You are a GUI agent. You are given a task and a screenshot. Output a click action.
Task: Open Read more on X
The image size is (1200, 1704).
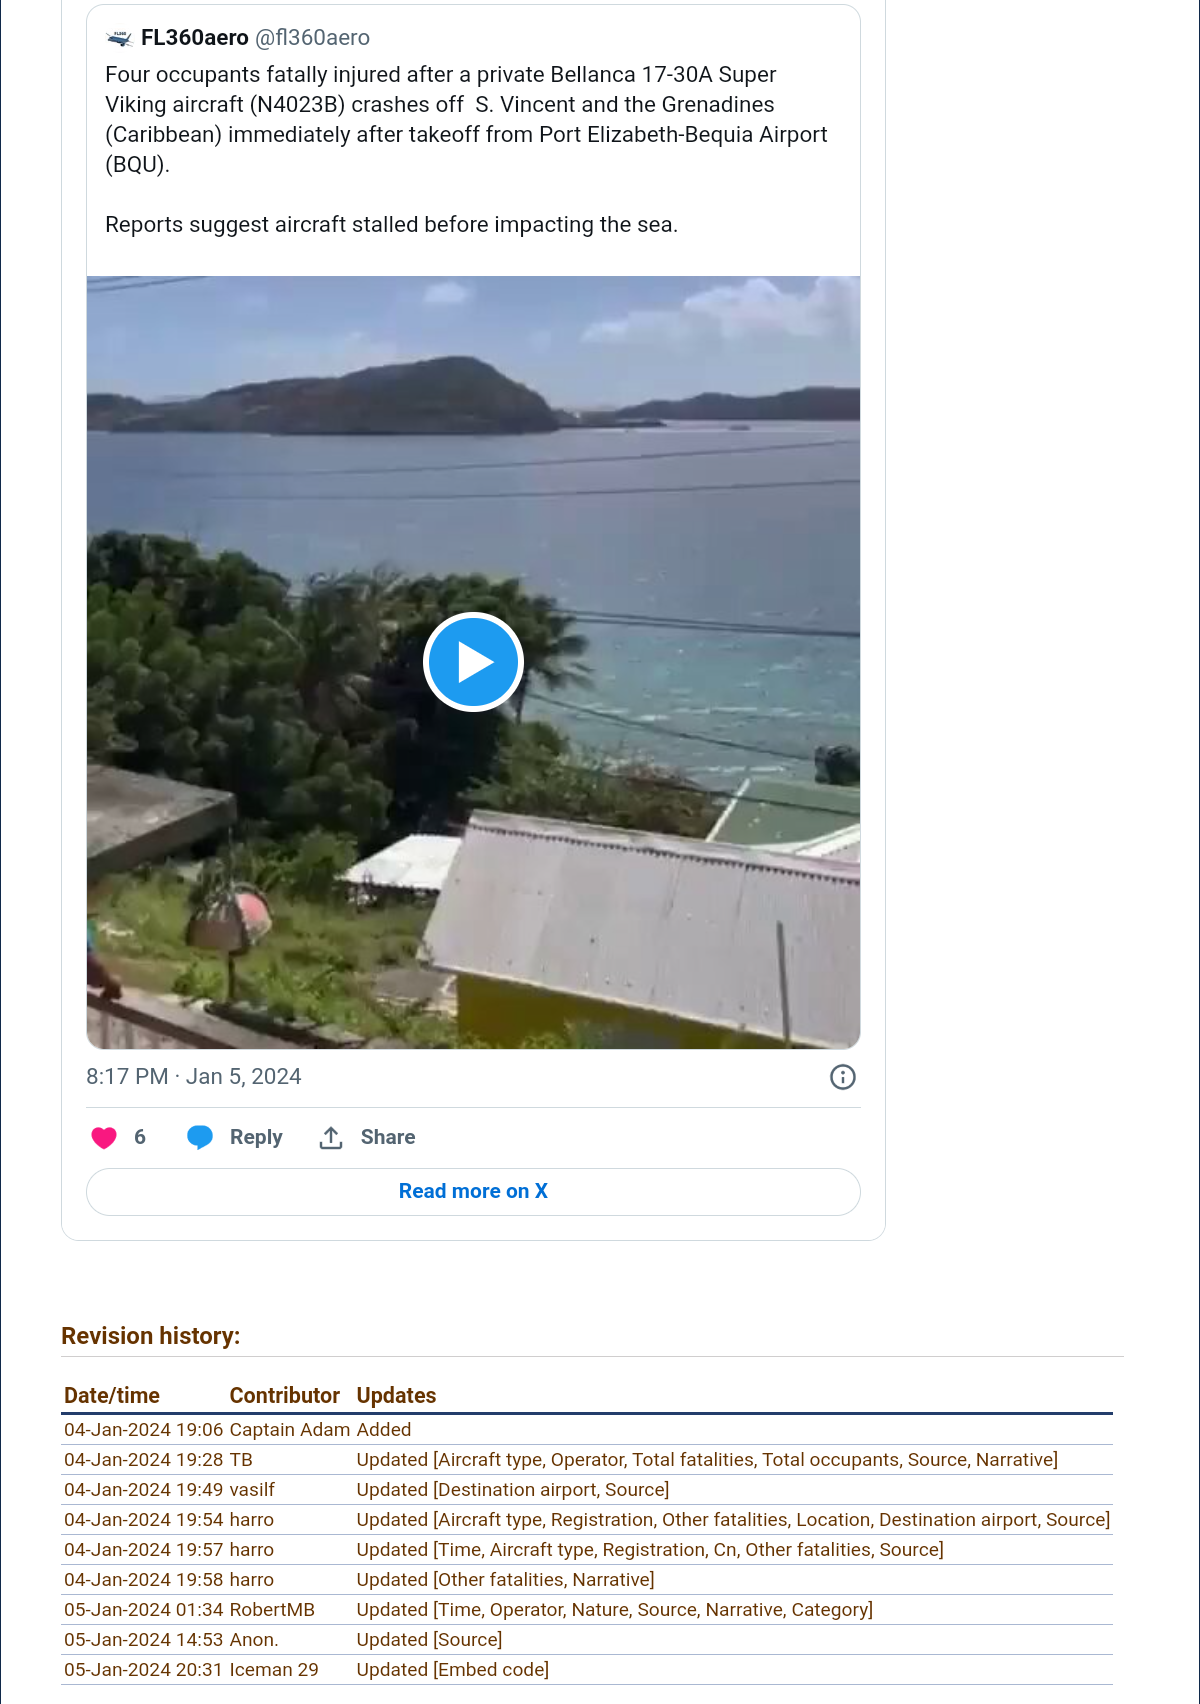(473, 1191)
